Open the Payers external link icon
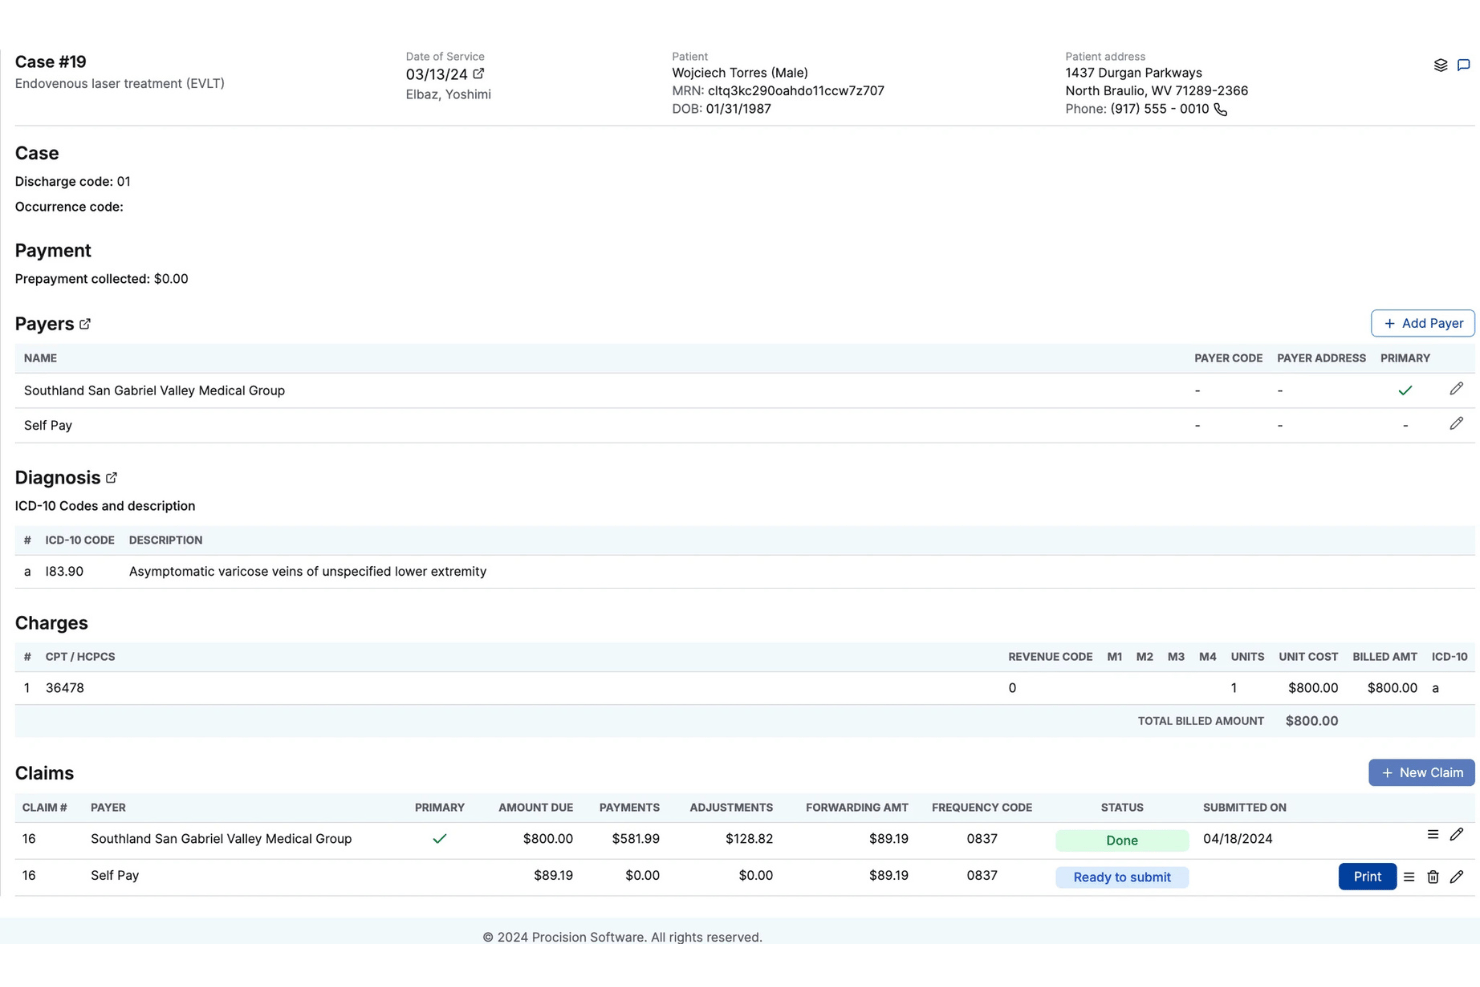Image resolution: width=1480 pixels, height=987 pixels. coord(85,324)
